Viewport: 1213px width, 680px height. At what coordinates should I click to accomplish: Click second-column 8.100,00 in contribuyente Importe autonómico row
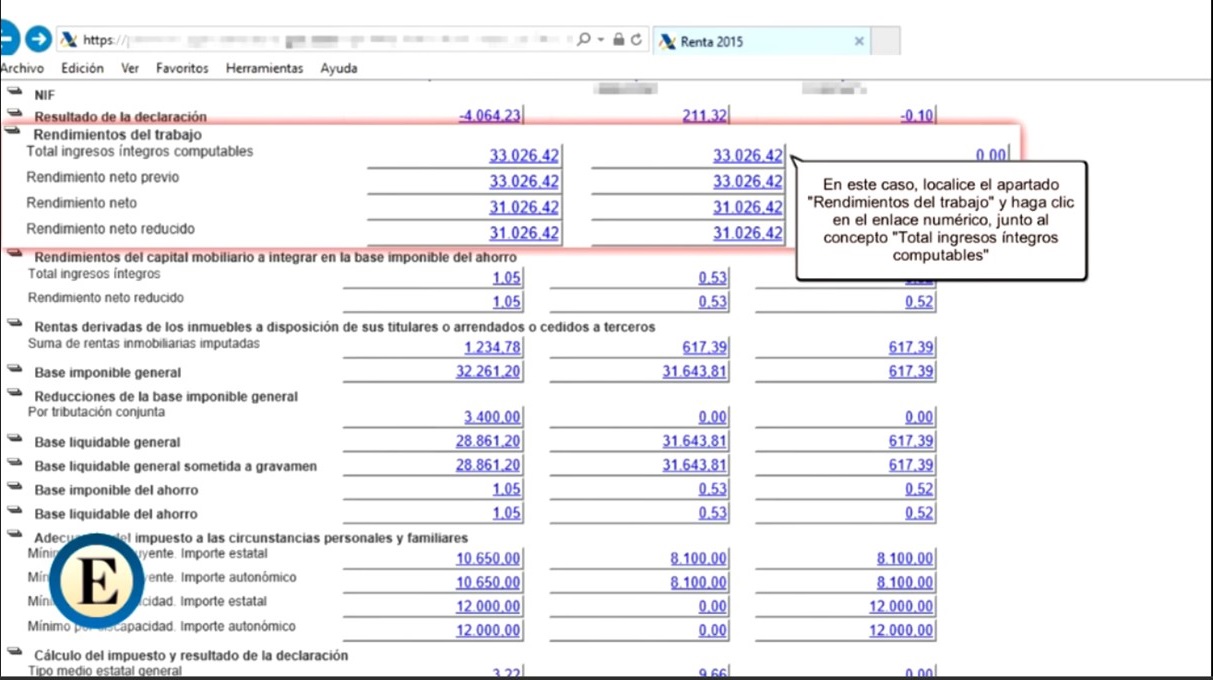click(x=699, y=582)
